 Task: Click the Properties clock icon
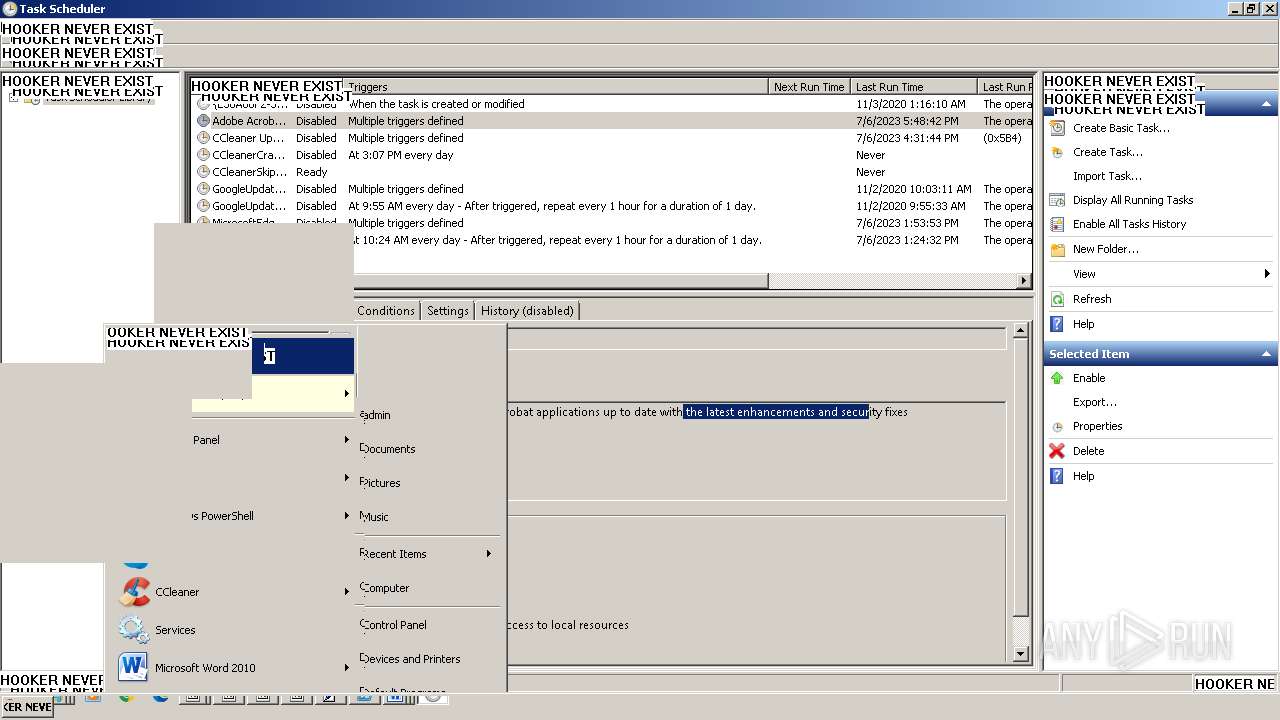click(x=1057, y=426)
